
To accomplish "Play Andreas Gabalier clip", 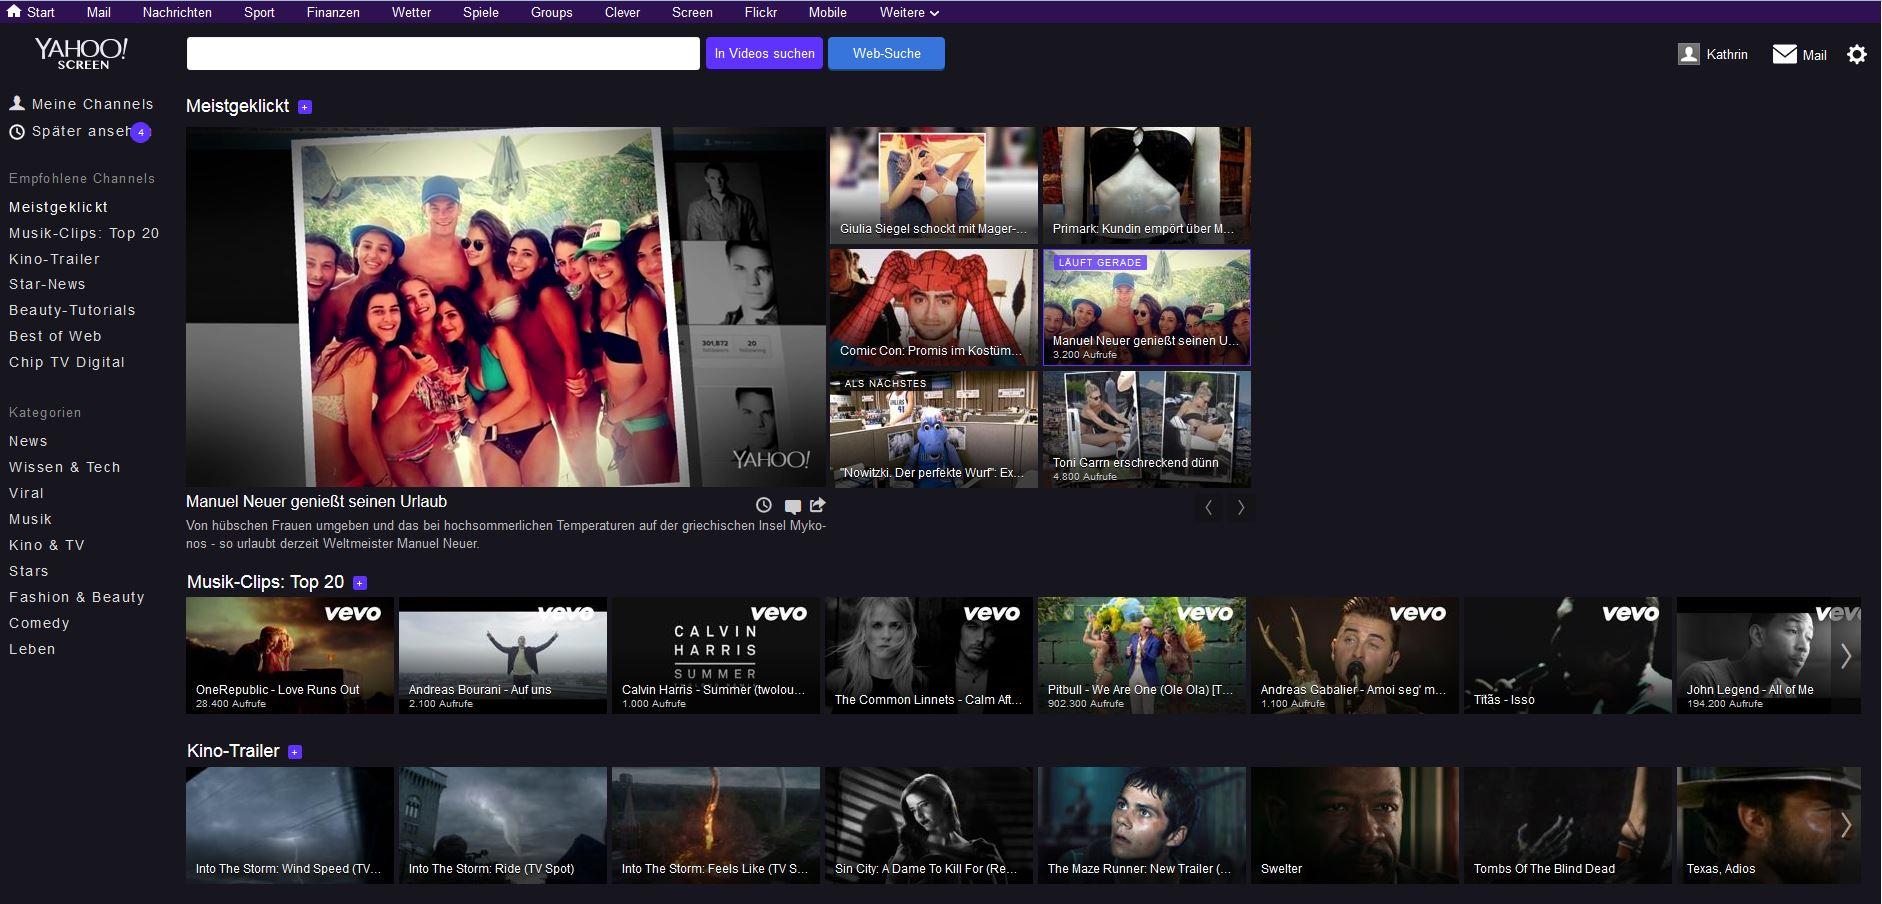I will click(x=1355, y=655).
